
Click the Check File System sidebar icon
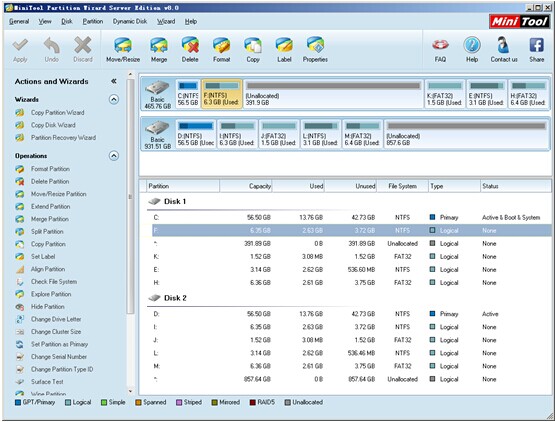point(20,281)
